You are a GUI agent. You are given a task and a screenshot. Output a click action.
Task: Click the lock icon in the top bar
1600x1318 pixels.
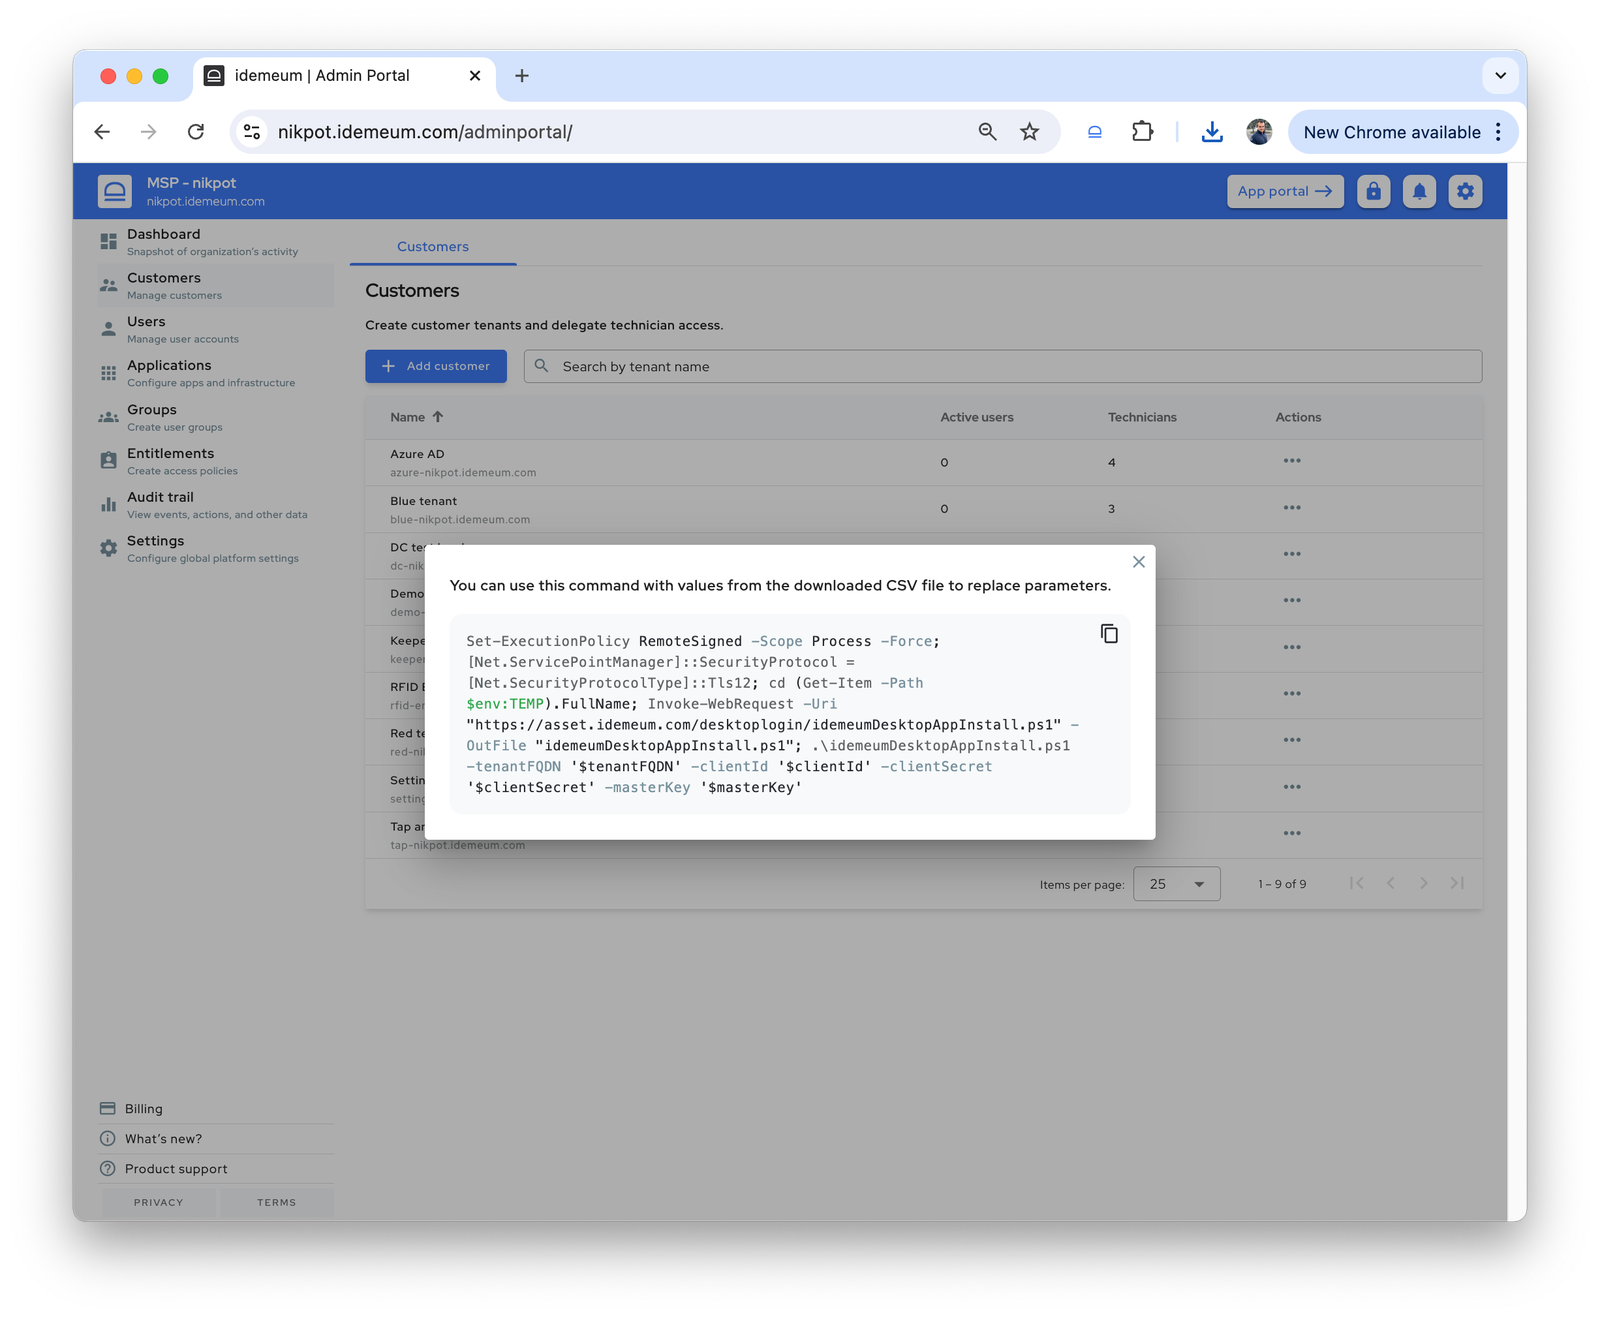coord(1373,191)
